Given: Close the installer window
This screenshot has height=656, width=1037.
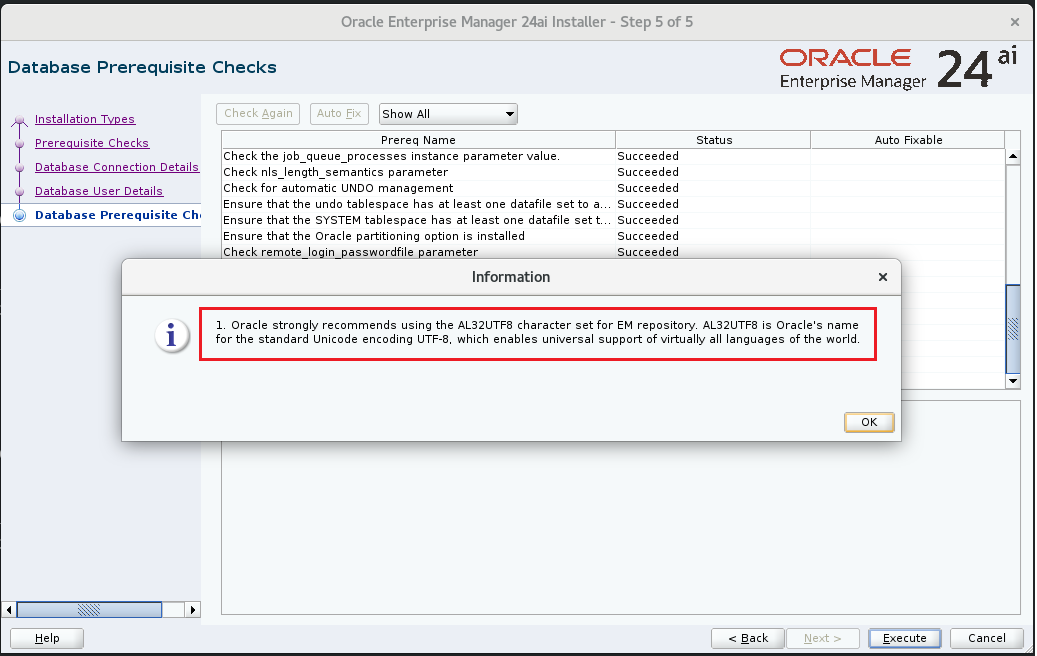Looking at the screenshot, I should coord(1015,22).
